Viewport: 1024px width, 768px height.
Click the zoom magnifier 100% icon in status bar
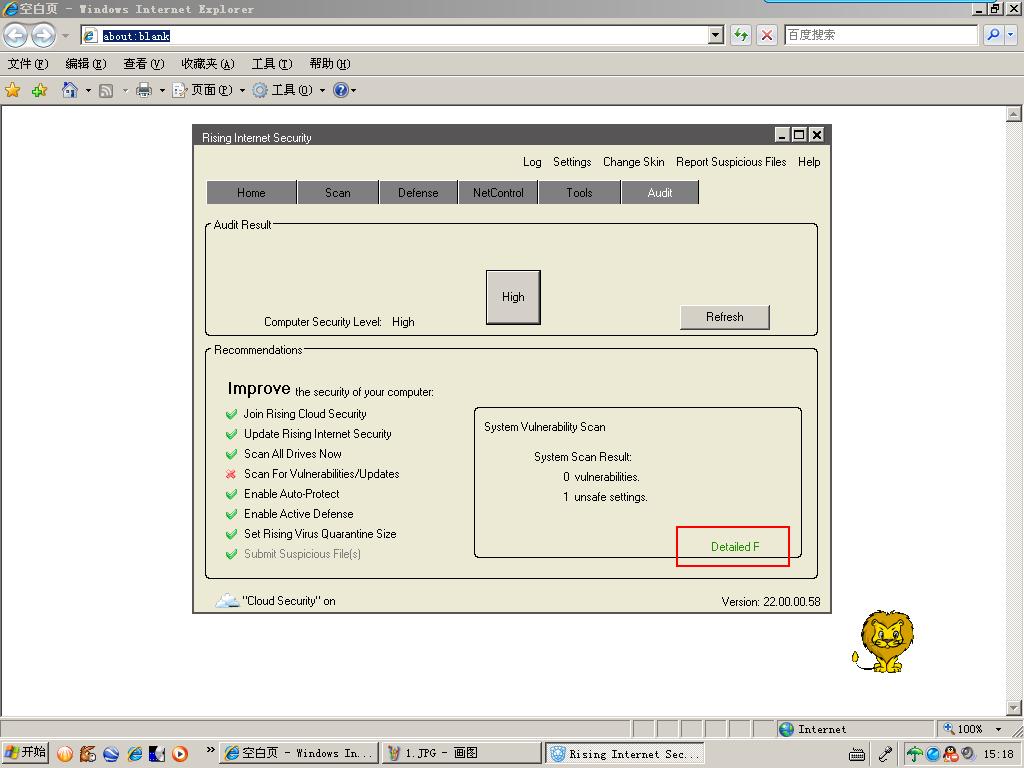tap(948, 728)
